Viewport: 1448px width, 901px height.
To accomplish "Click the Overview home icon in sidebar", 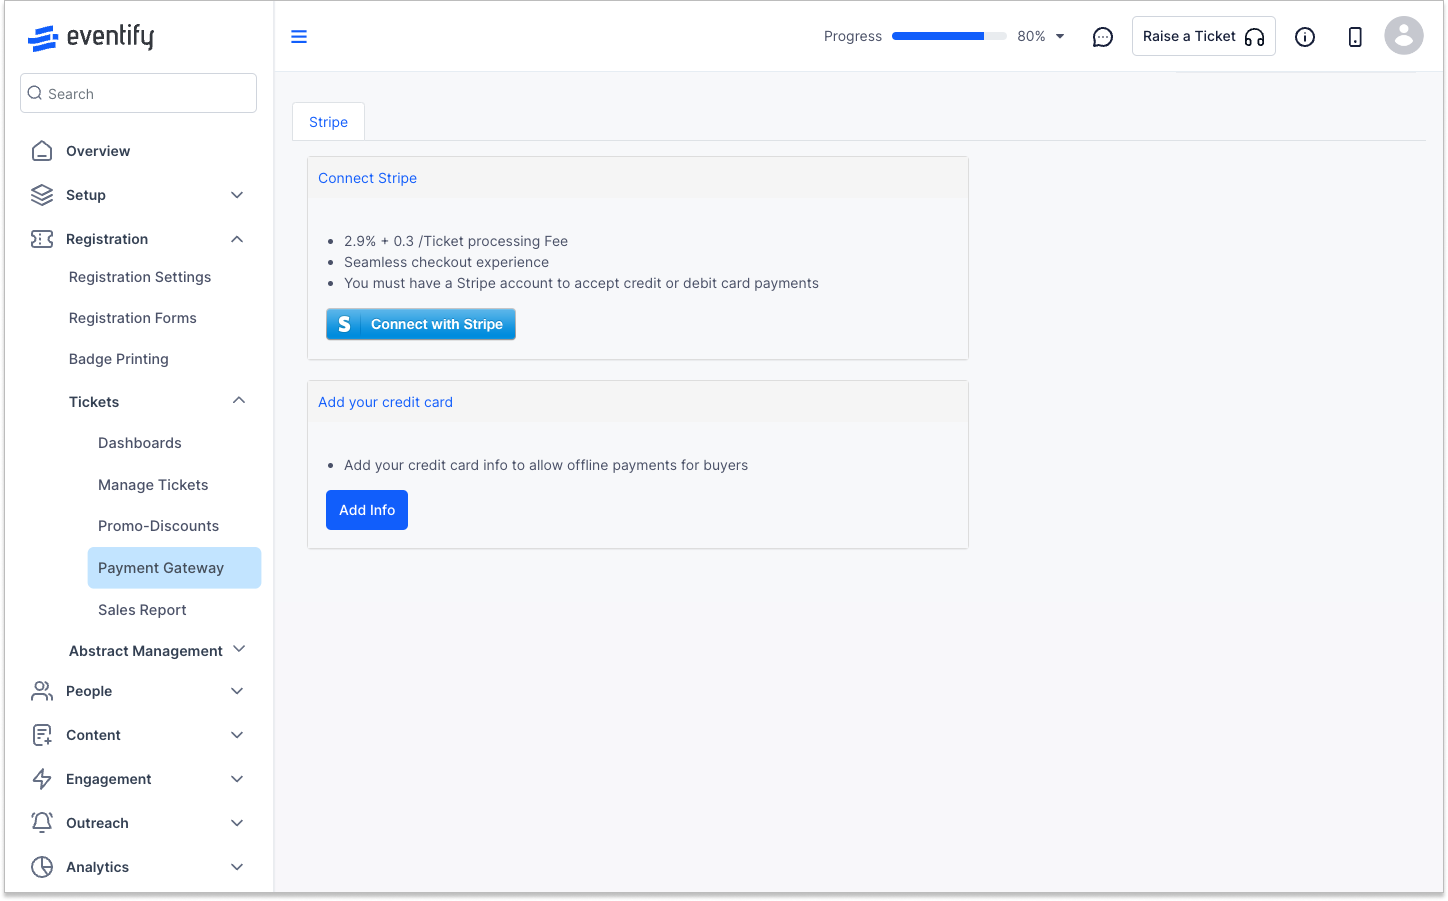I will [x=42, y=150].
